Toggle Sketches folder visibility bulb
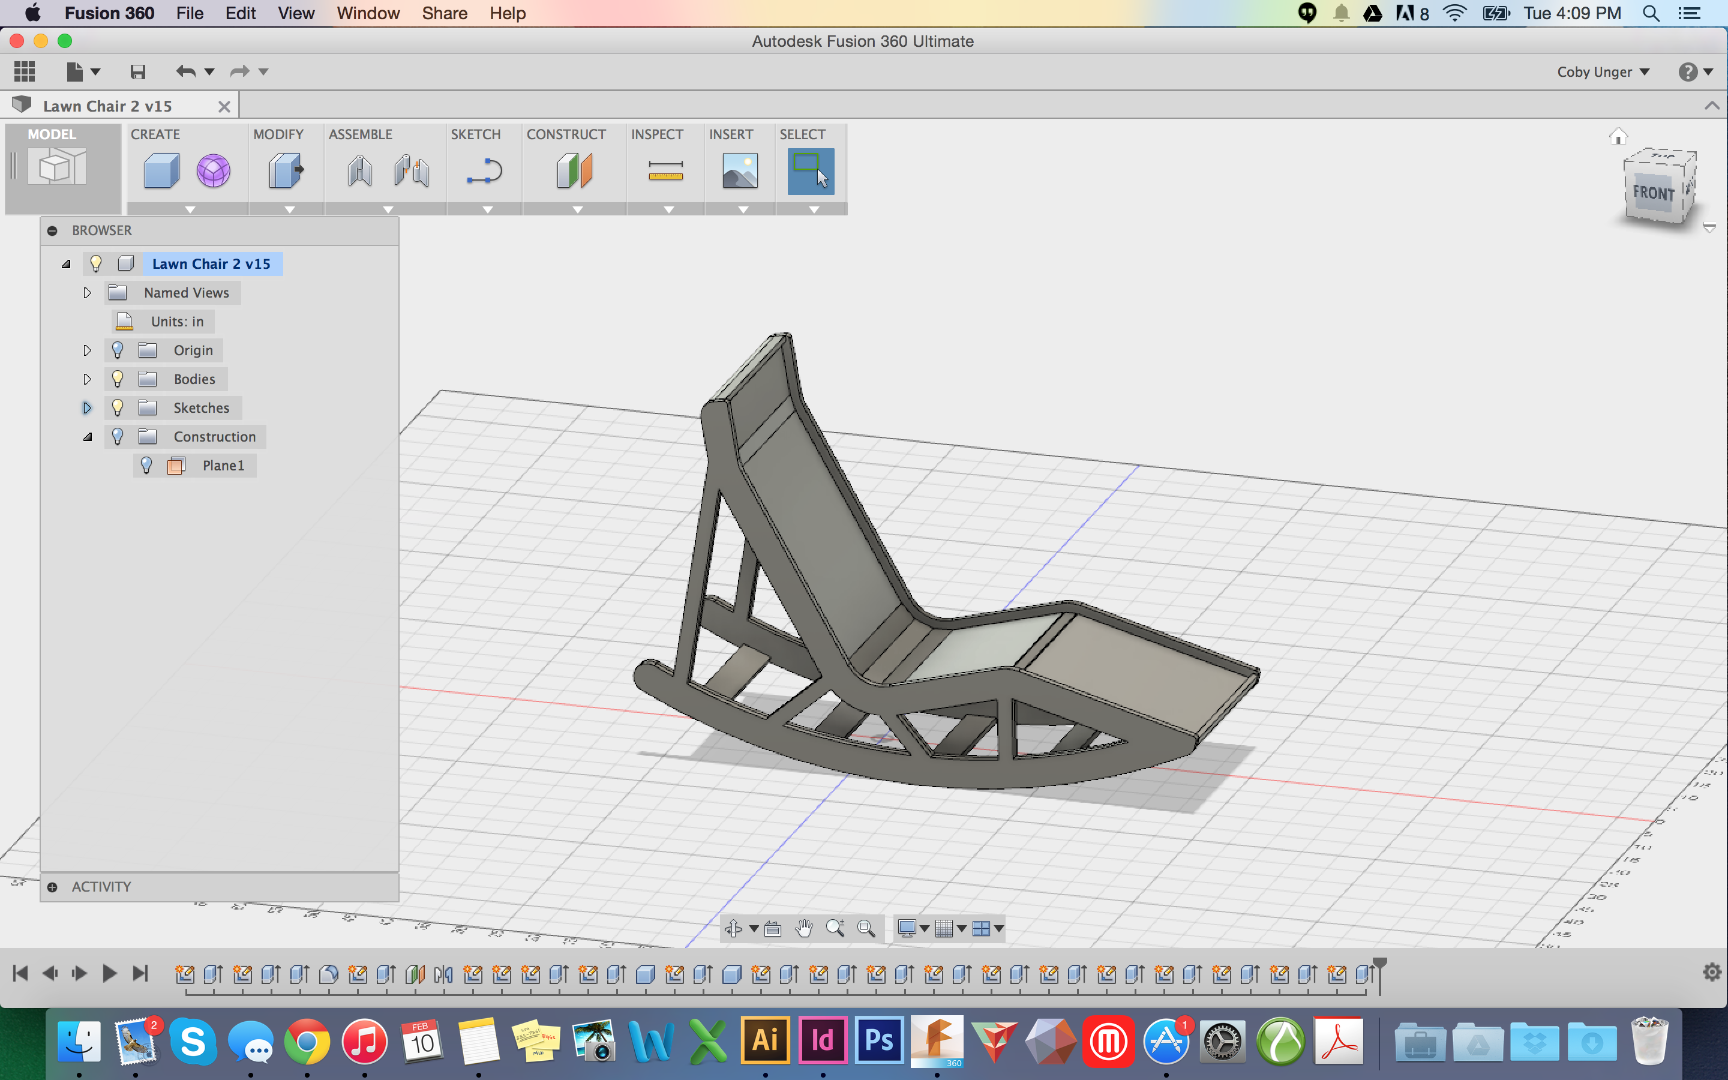 pyautogui.click(x=118, y=408)
